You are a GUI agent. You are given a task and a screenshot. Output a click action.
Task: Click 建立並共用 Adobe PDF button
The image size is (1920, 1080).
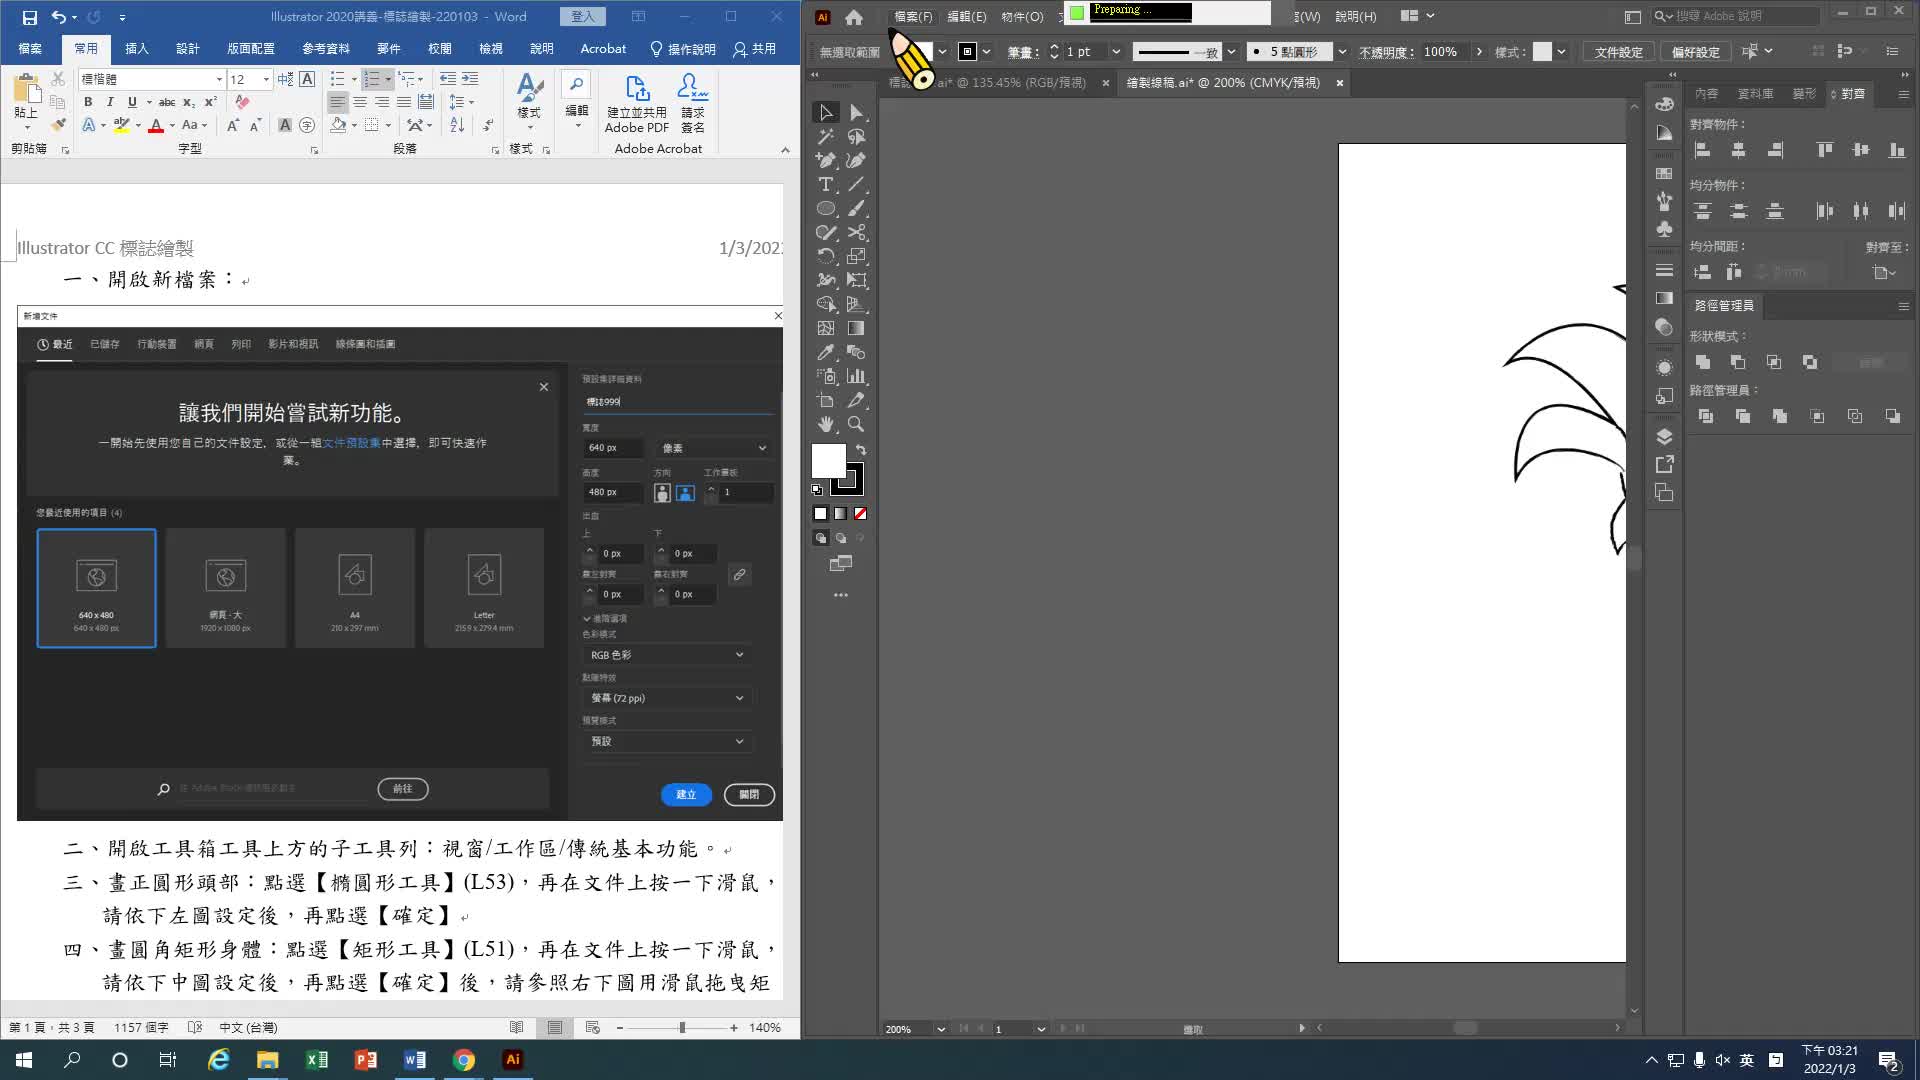(637, 104)
